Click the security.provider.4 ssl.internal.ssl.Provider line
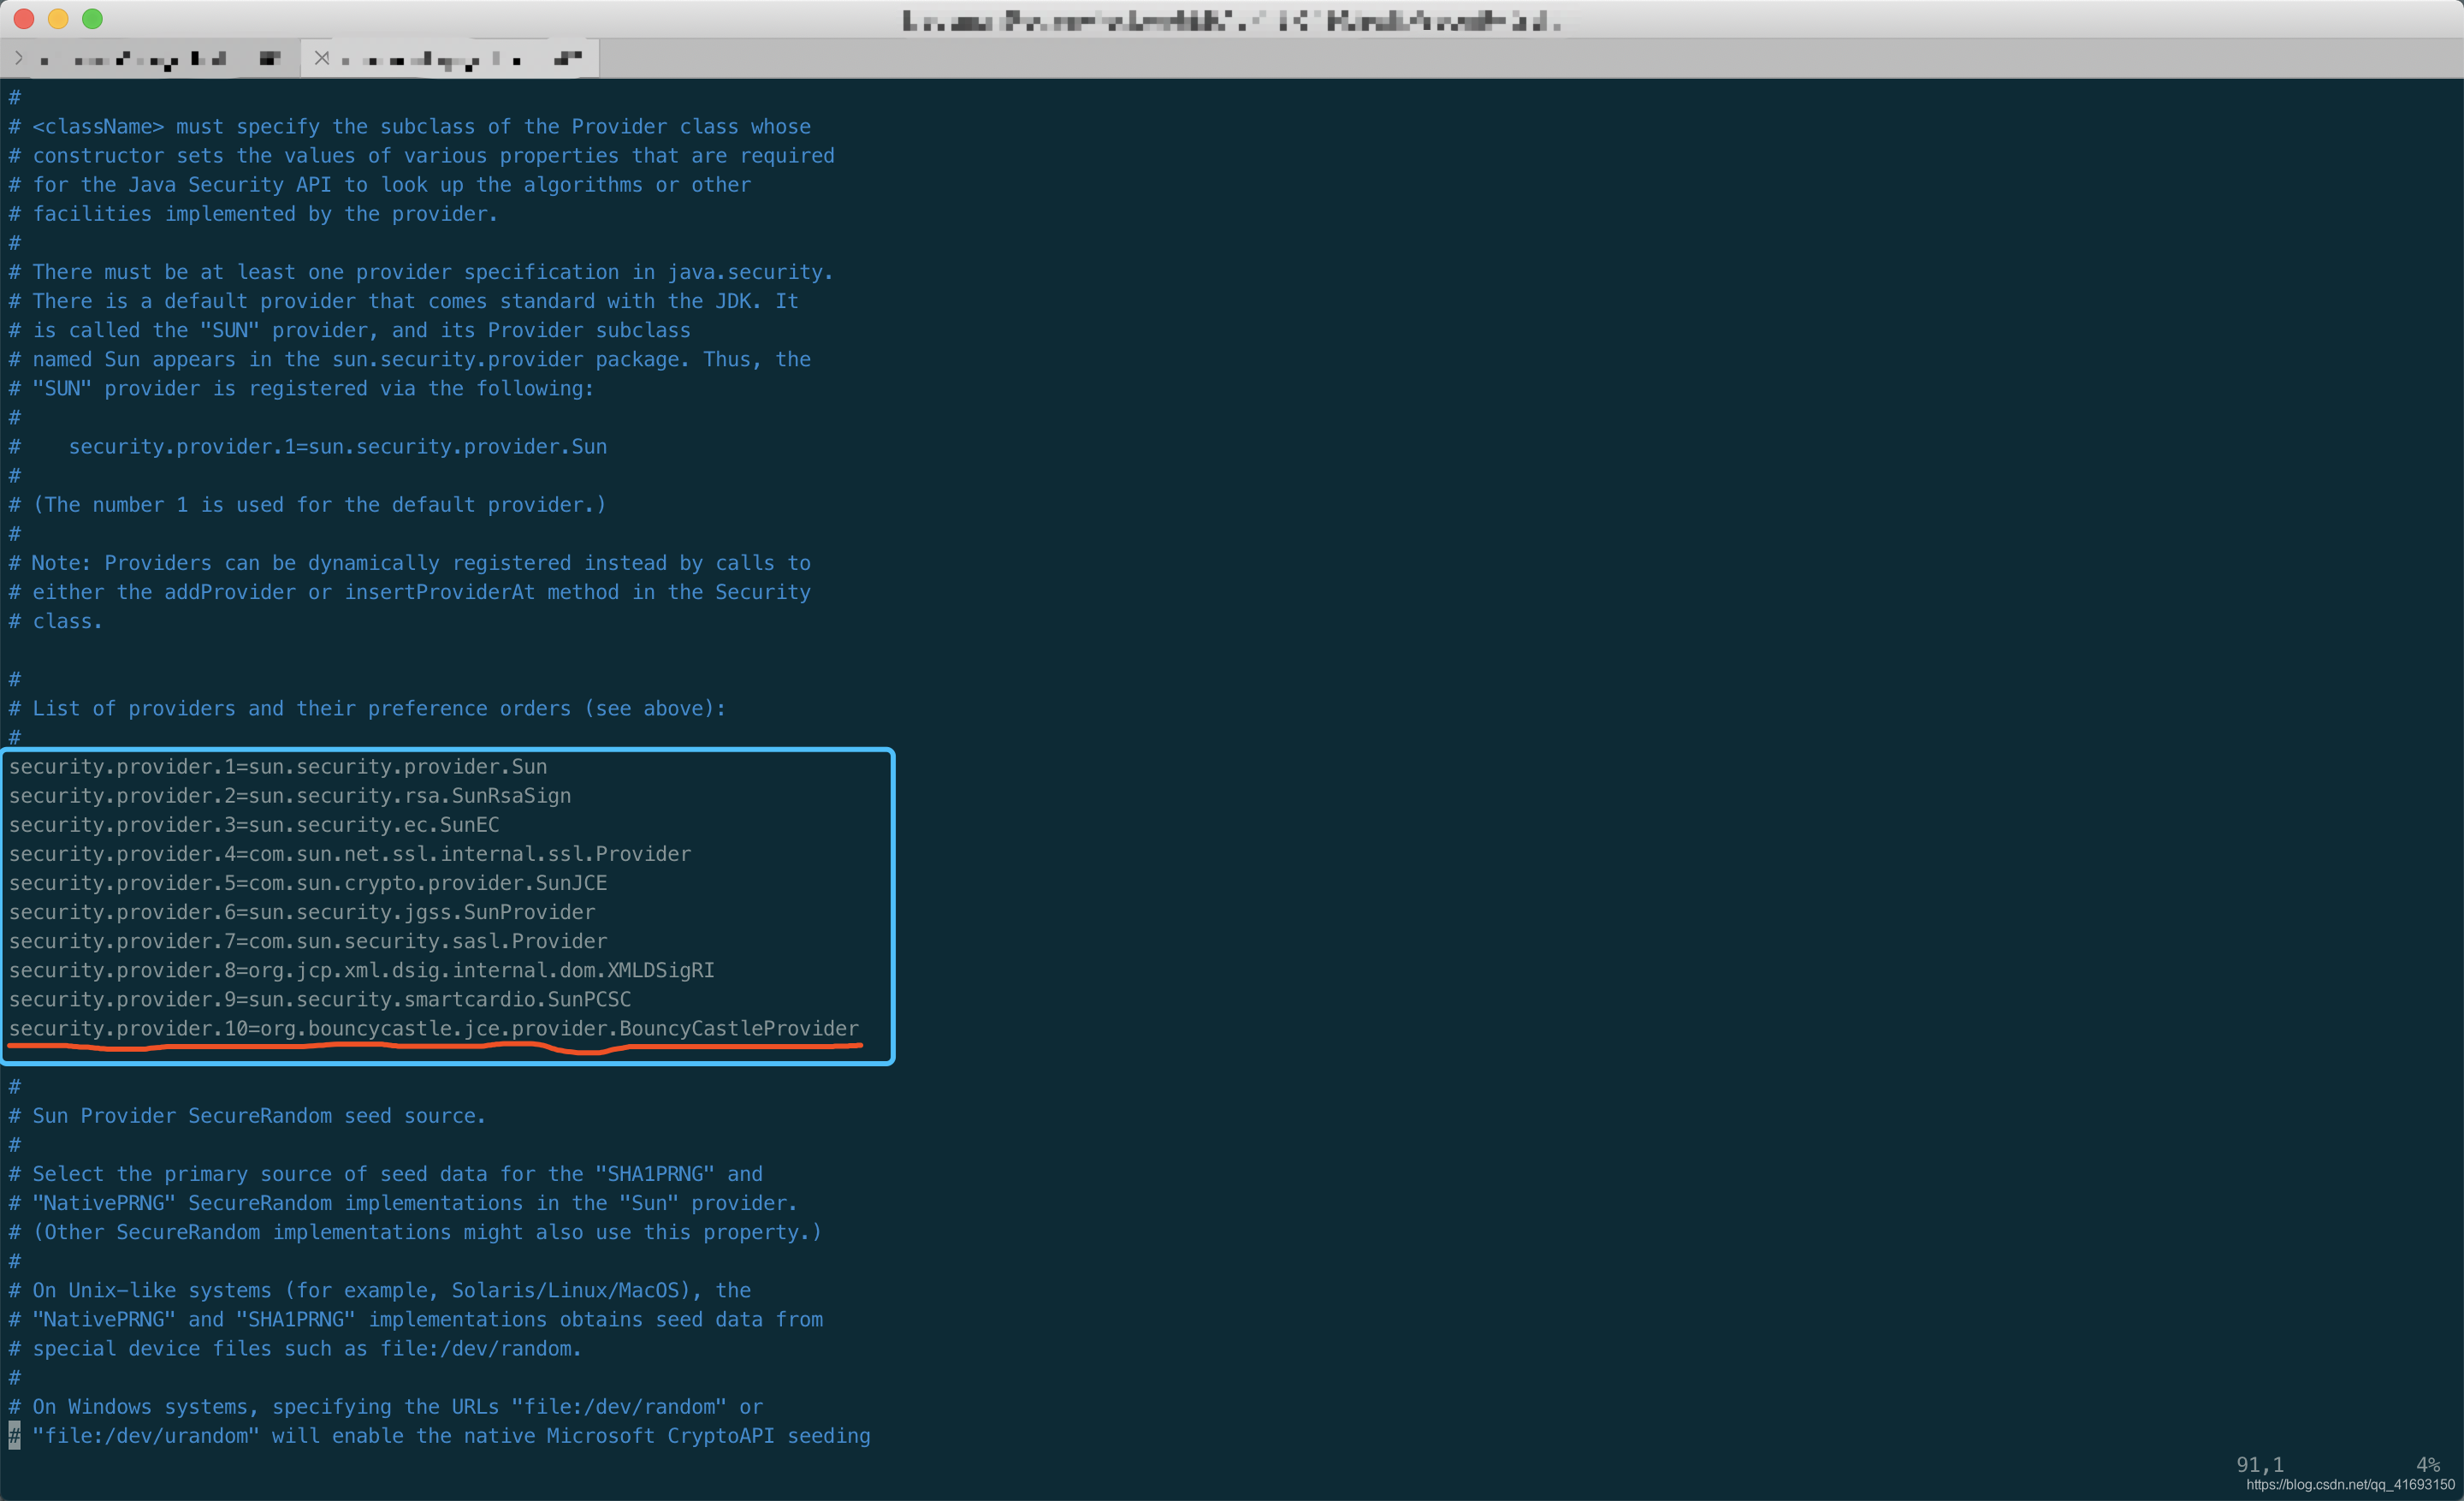2464x1501 pixels. point(350,854)
